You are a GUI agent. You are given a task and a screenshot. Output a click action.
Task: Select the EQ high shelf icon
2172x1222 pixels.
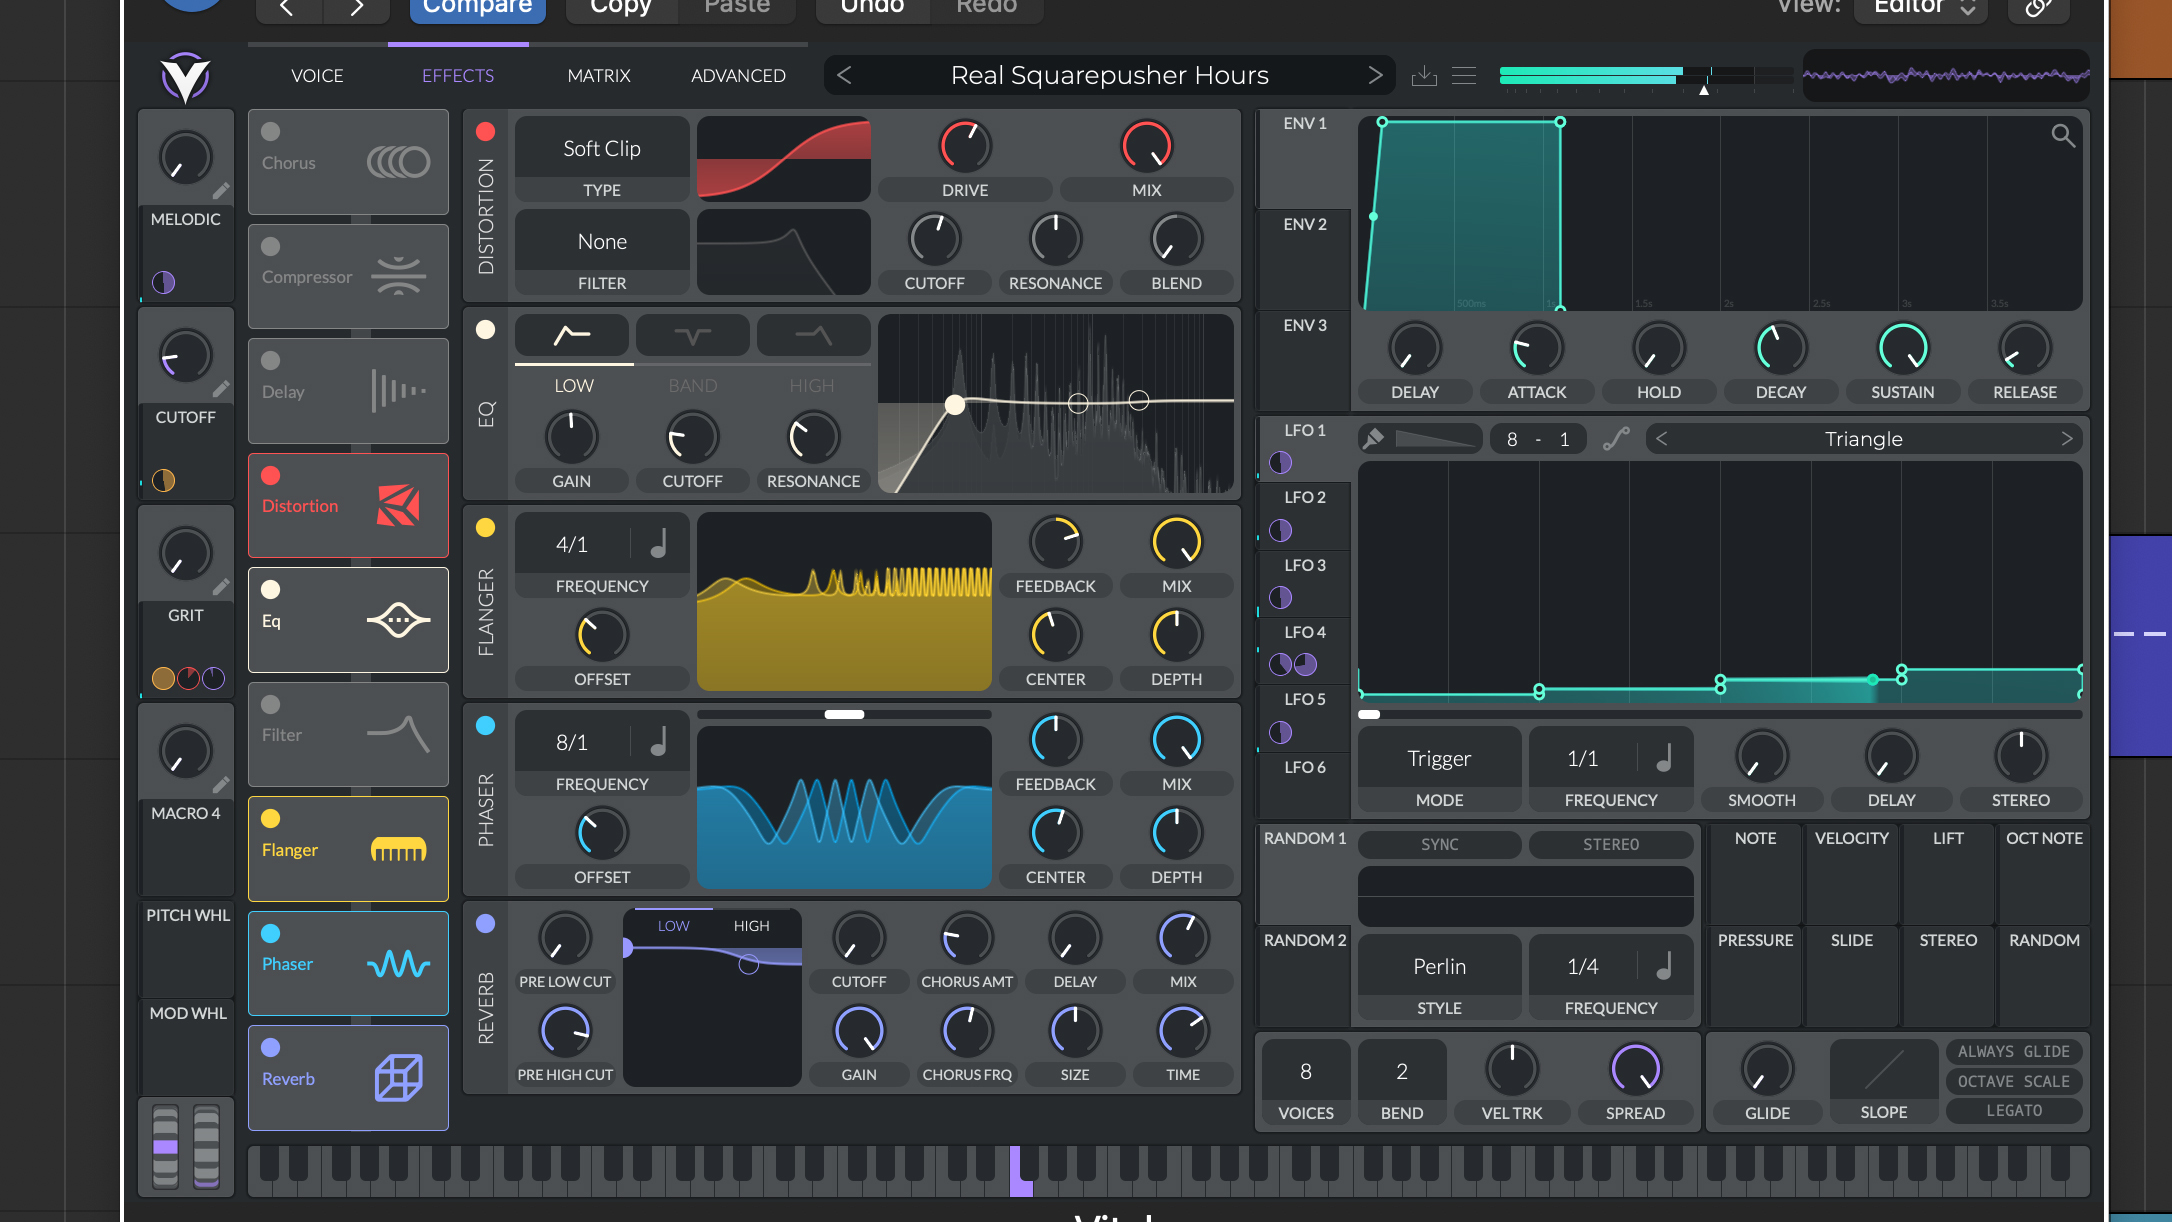[813, 336]
